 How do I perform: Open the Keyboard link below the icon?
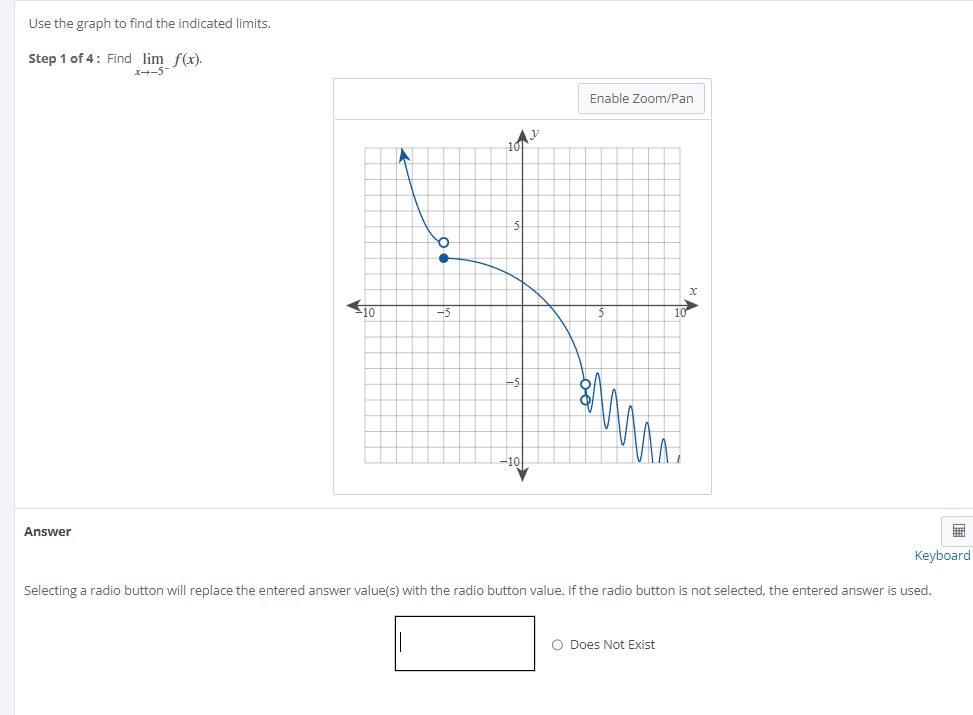coord(942,555)
